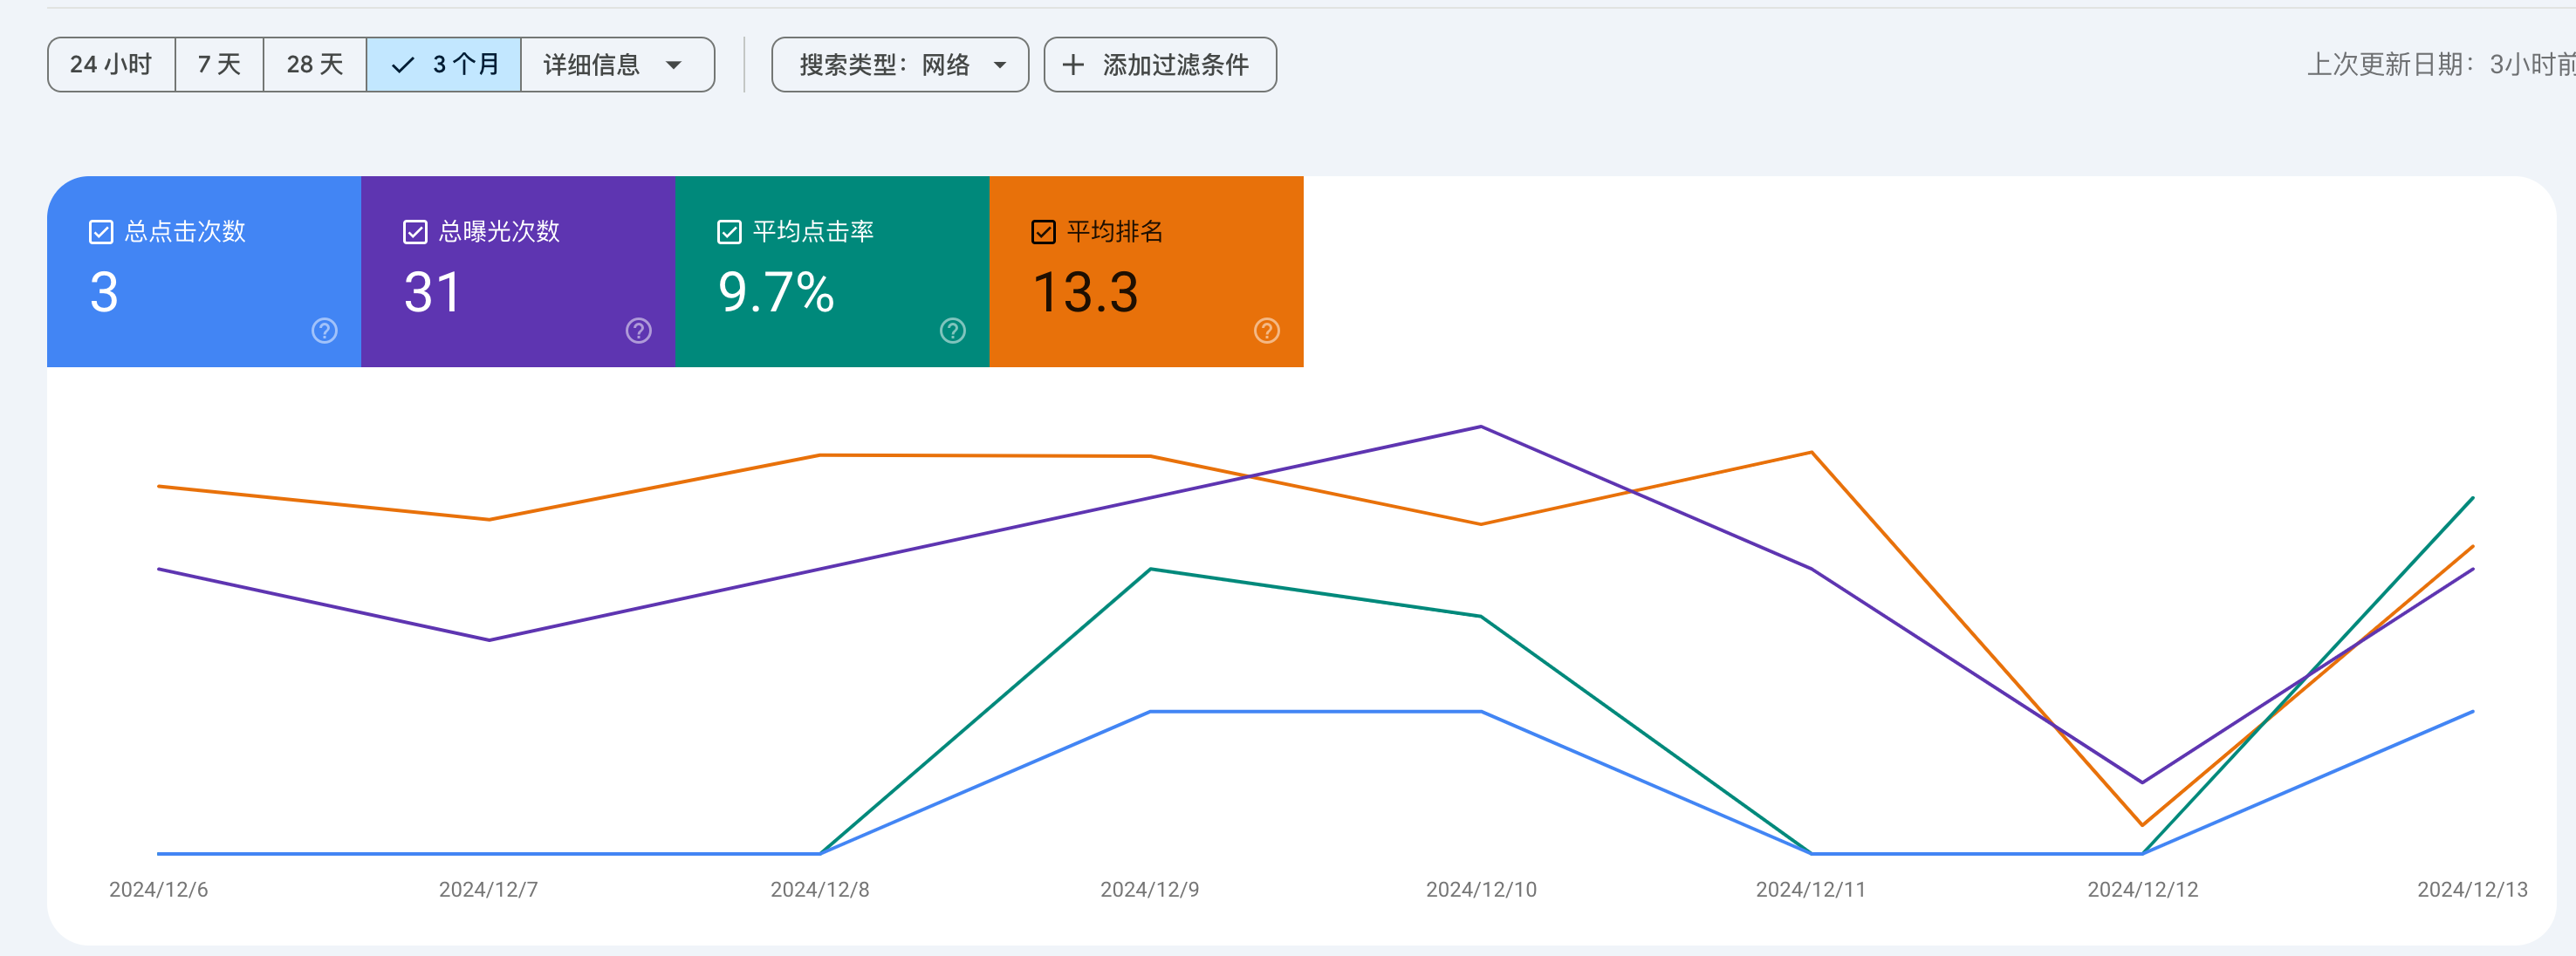Uncheck the 总曝光次数 checkbox
This screenshot has height=956, width=2576.
[415, 232]
